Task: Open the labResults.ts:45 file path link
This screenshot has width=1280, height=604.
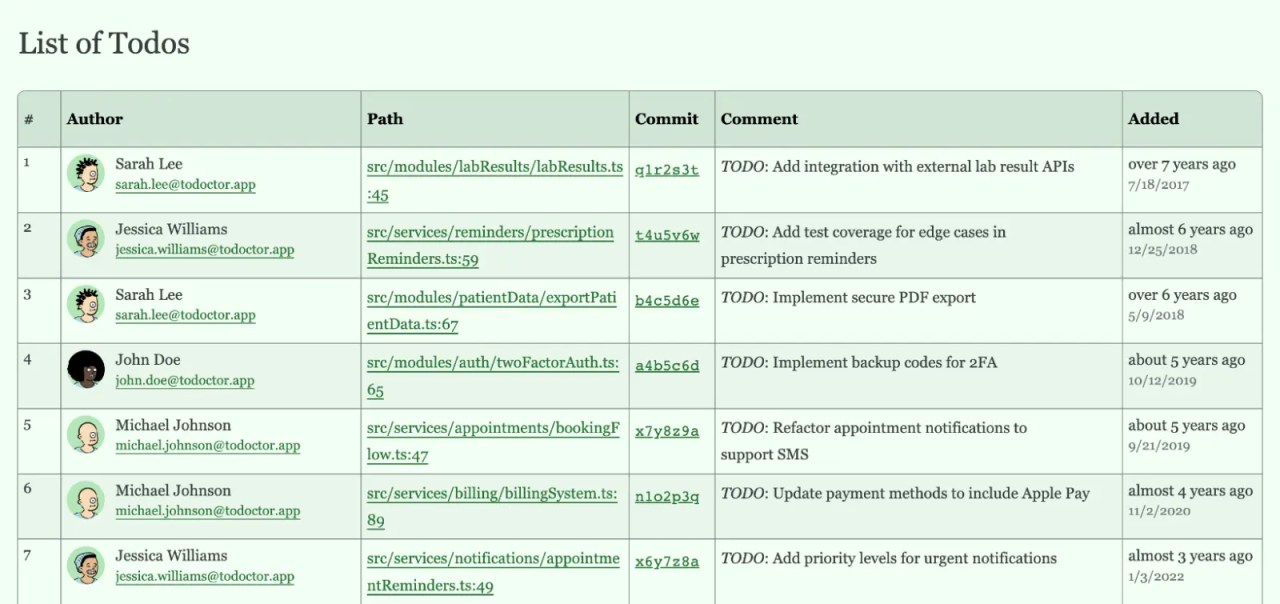Action: [x=495, y=180]
